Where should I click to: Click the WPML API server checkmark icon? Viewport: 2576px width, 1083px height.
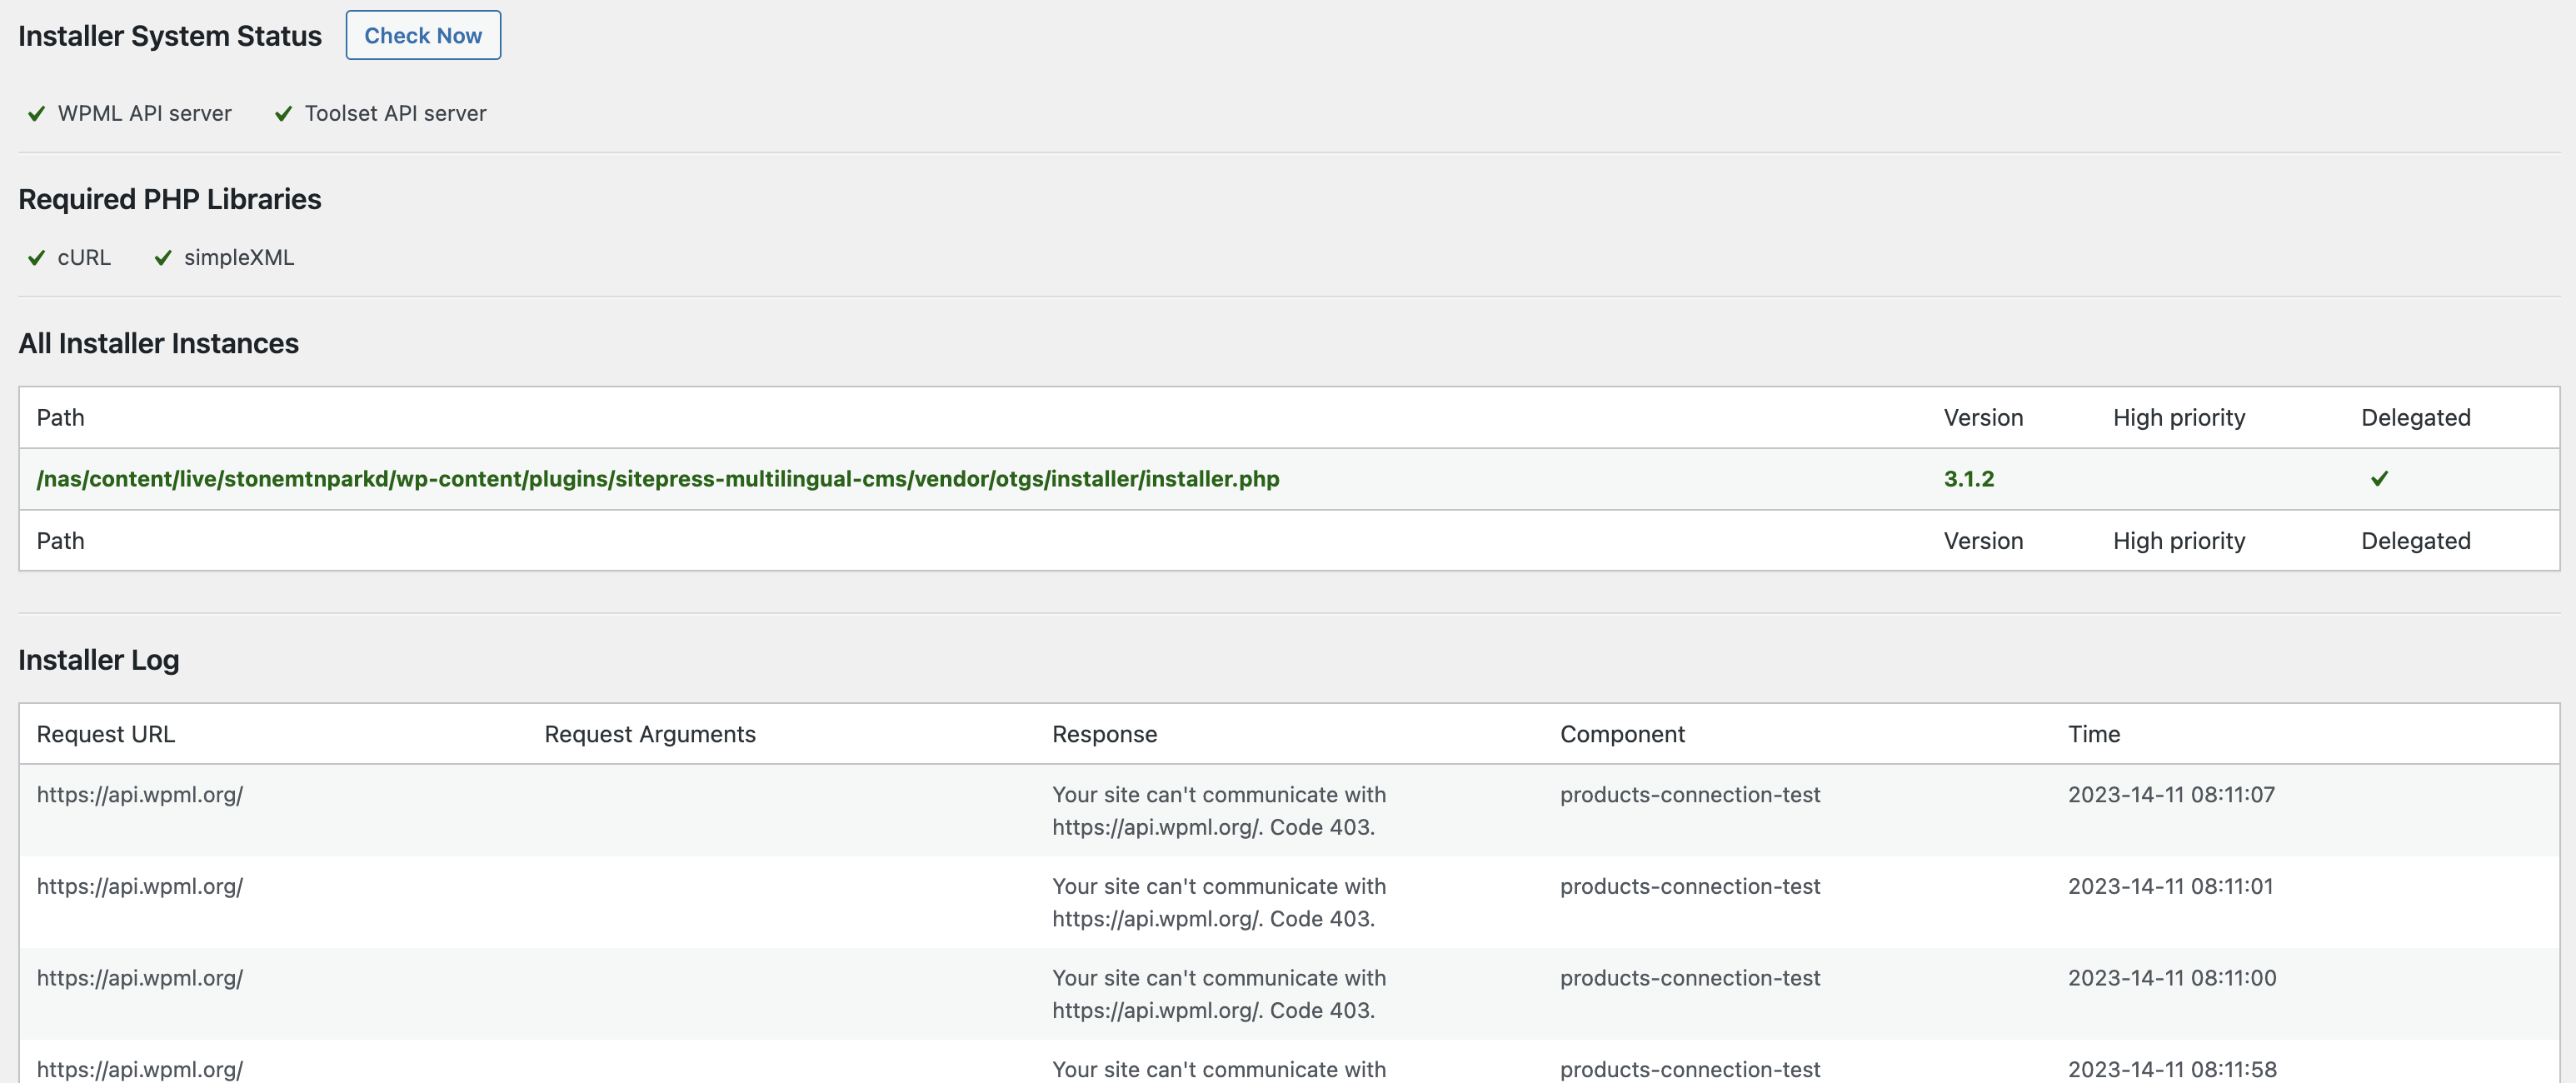(x=37, y=114)
